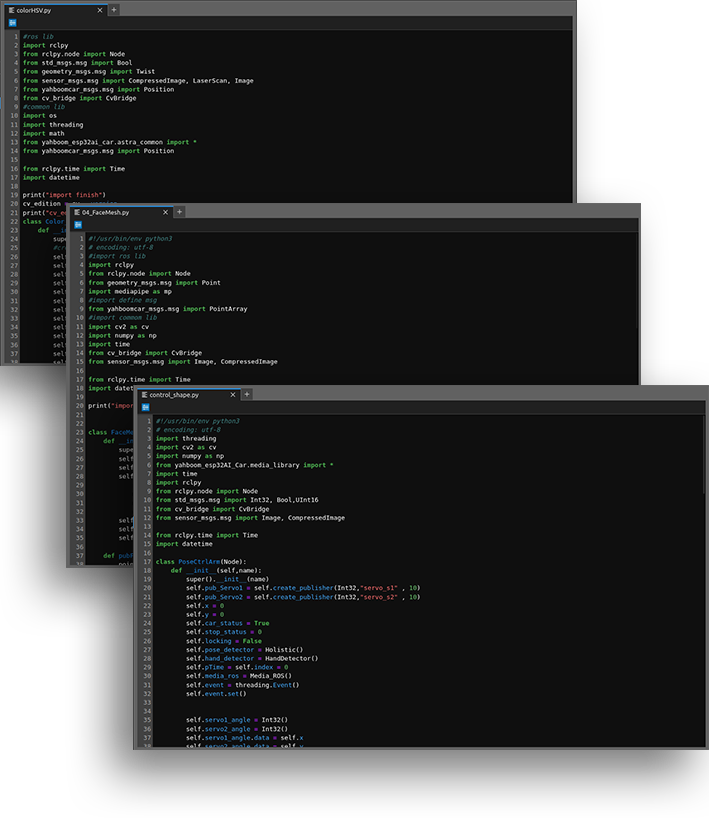This screenshot has width=709, height=818.
Task: Close the 04_FaceMesh.py tab
Action: click(x=165, y=212)
